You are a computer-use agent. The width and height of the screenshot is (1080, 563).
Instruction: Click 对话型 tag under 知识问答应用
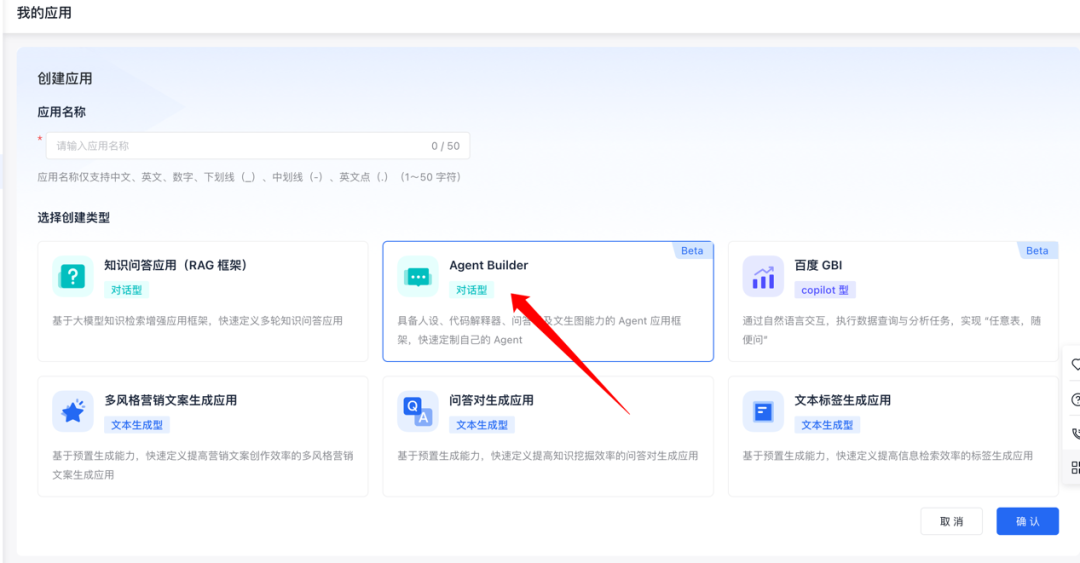[126, 290]
